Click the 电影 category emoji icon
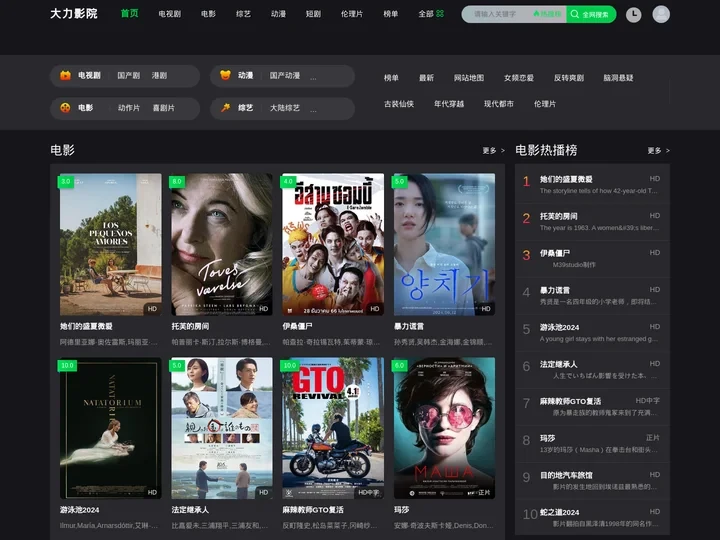The height and width of the screenshot is (540, 720). [x=65, y=108]
